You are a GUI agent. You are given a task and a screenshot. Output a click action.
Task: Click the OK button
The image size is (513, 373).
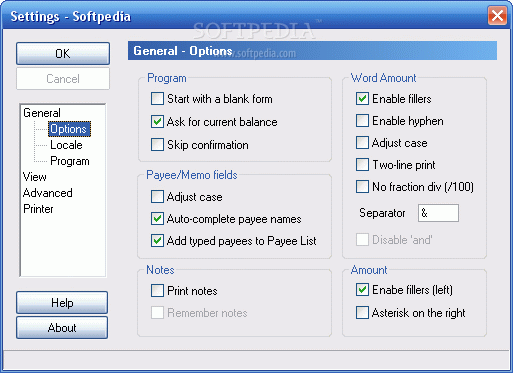tap(63, 53)
